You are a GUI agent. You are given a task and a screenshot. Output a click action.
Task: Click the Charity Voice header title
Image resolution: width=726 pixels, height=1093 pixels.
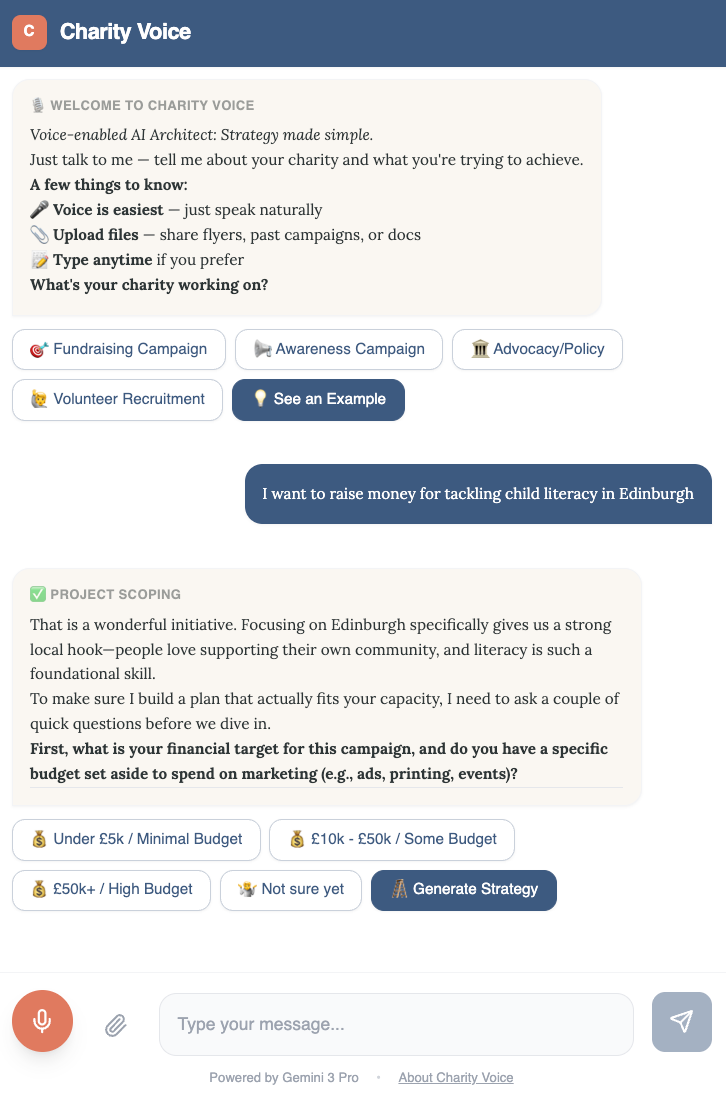125,32
